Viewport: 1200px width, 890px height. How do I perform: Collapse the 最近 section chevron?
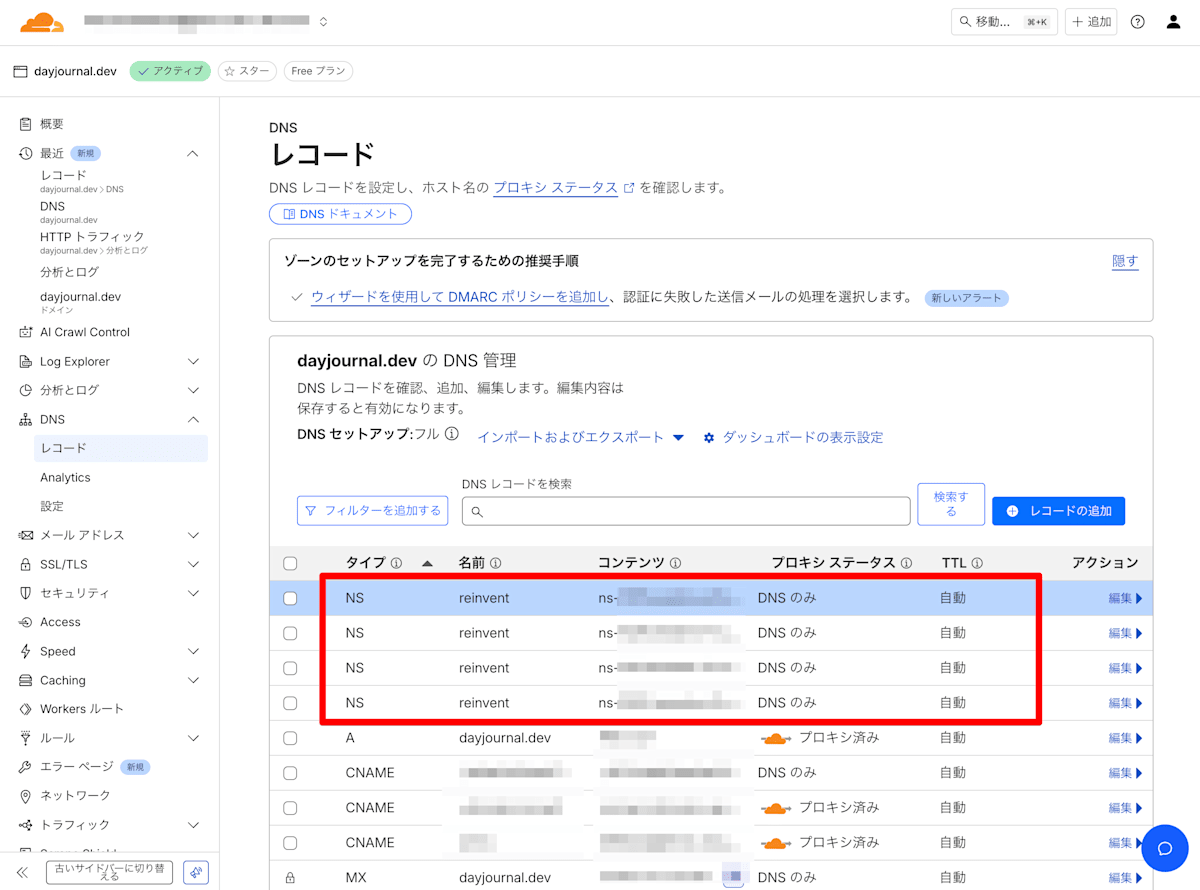point(193,153)
